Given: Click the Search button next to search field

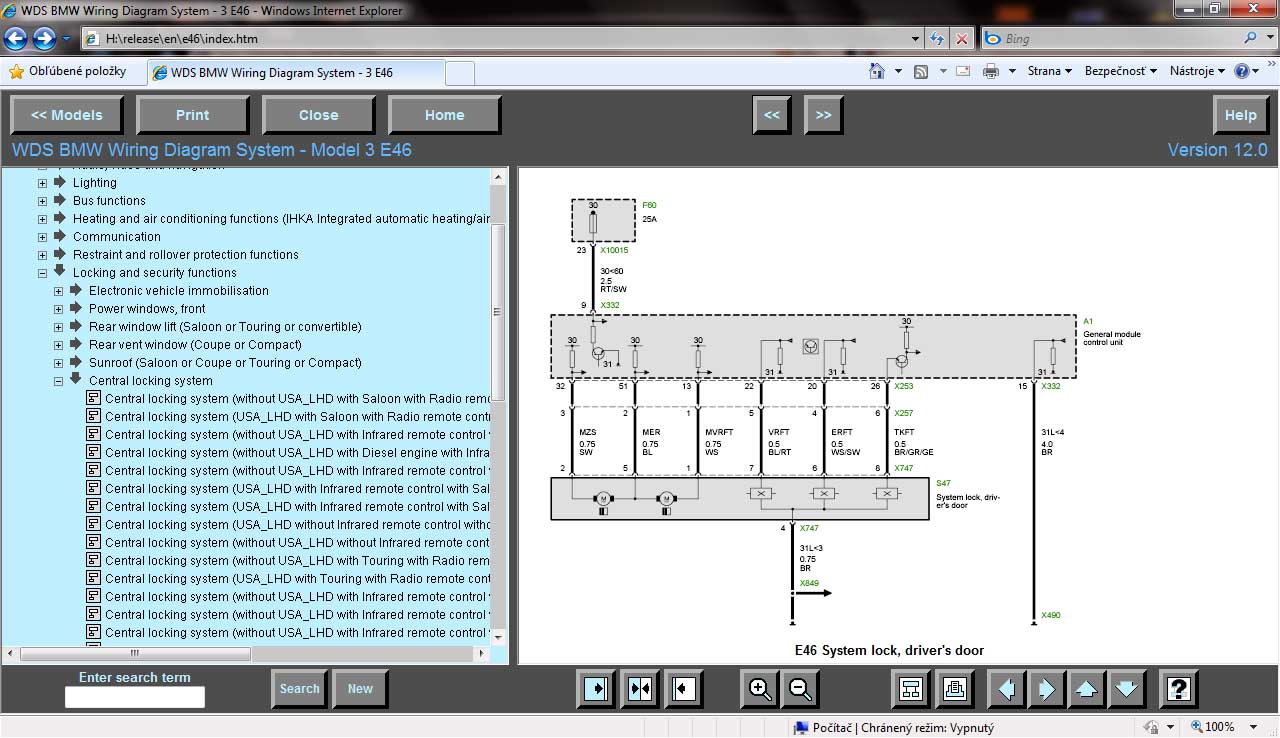Looking at the screenshot, I should [x=299, y=688].
